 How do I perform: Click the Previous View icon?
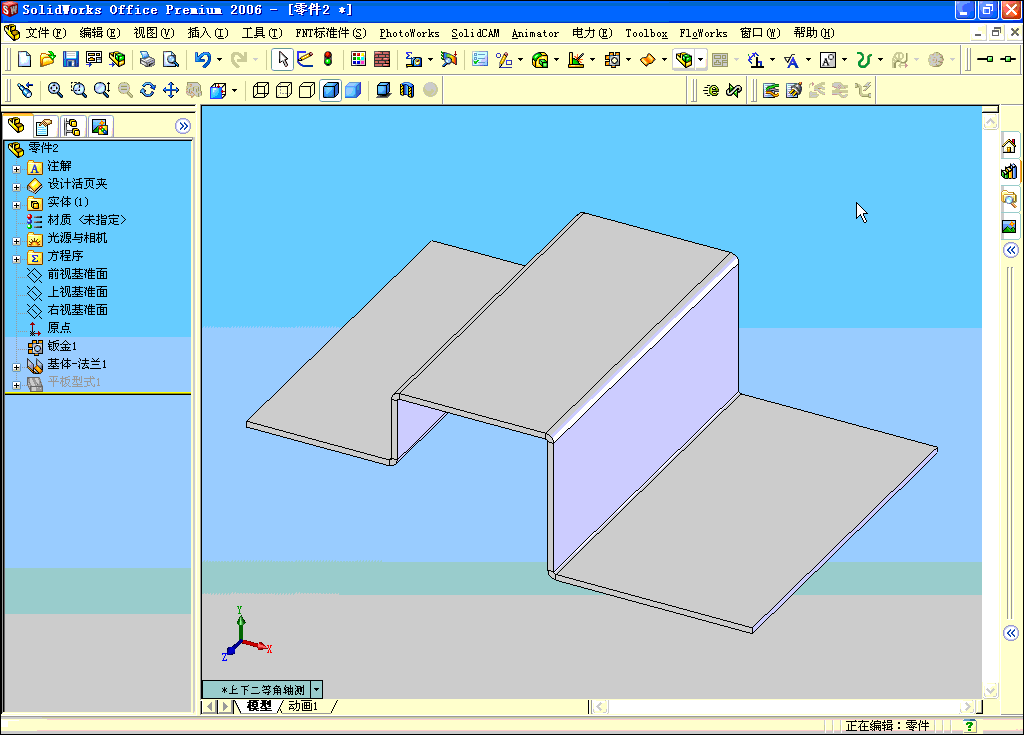pos(25,90)
